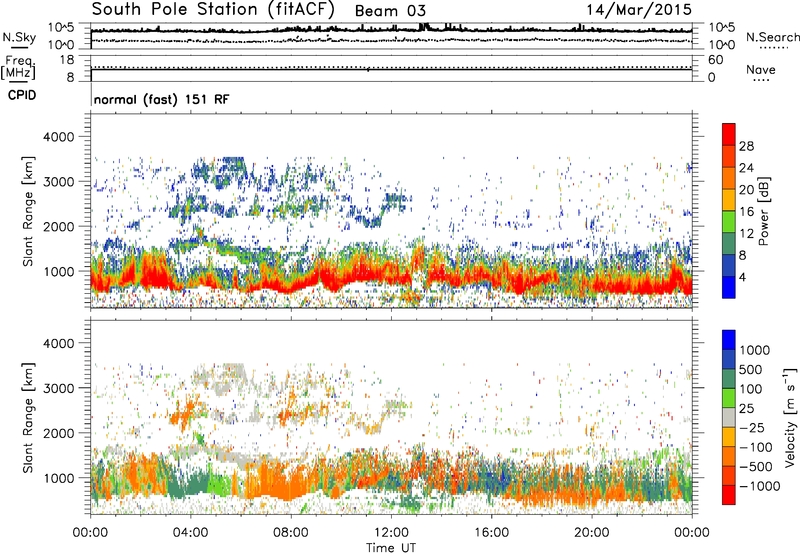Image resolution: width=800 pixels, height=554 pixels.
Task: Click the blue top segment of velocity colorbar
Action: [729, 340]
